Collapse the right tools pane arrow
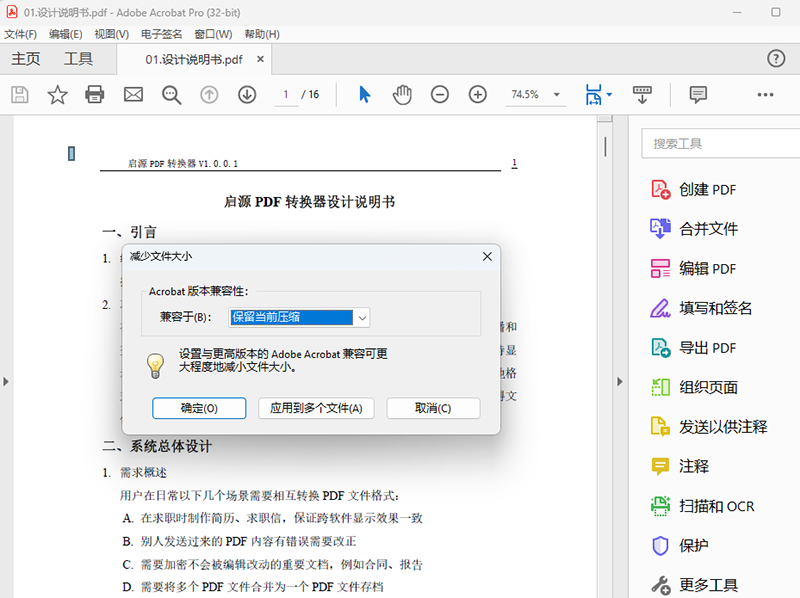Image resolution: width=800 pixels, height=598 pixels. point(619,382)
